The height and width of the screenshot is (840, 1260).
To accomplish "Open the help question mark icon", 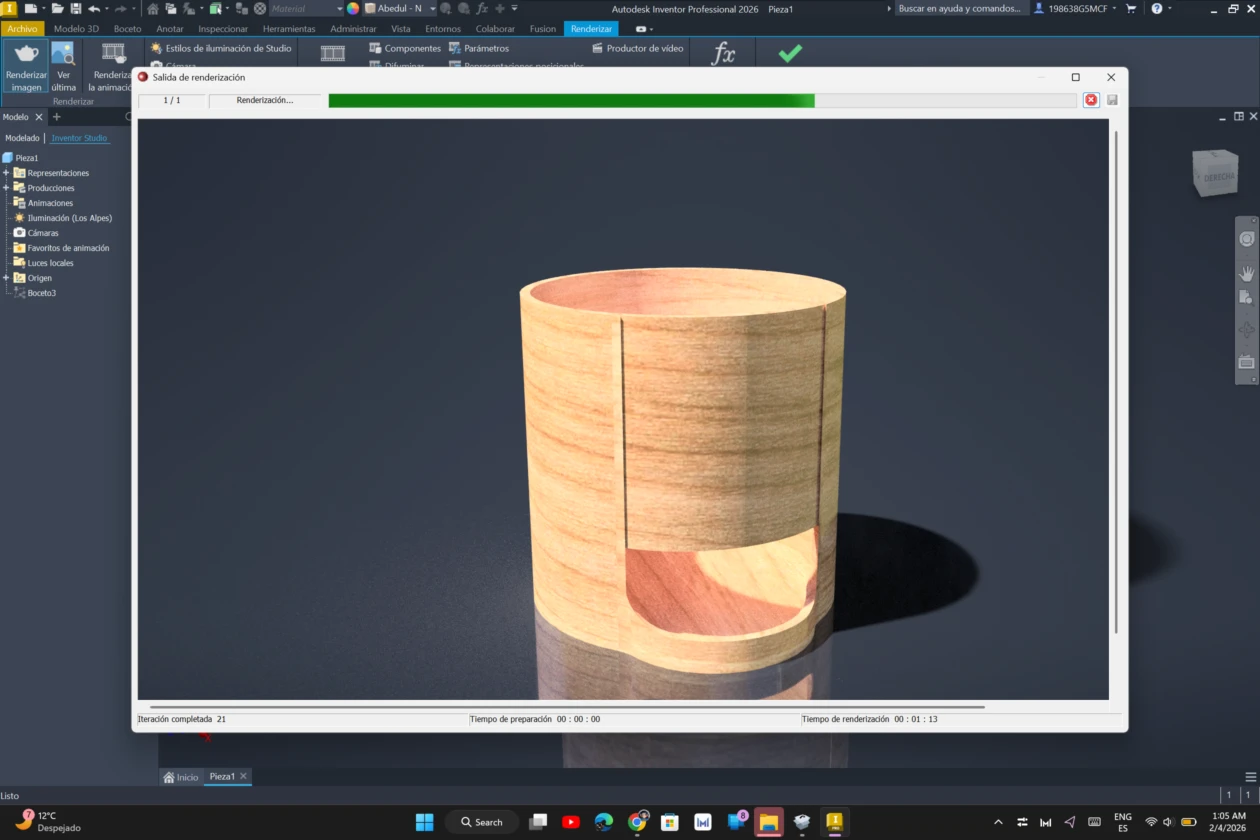I will tap(1157, 8).
